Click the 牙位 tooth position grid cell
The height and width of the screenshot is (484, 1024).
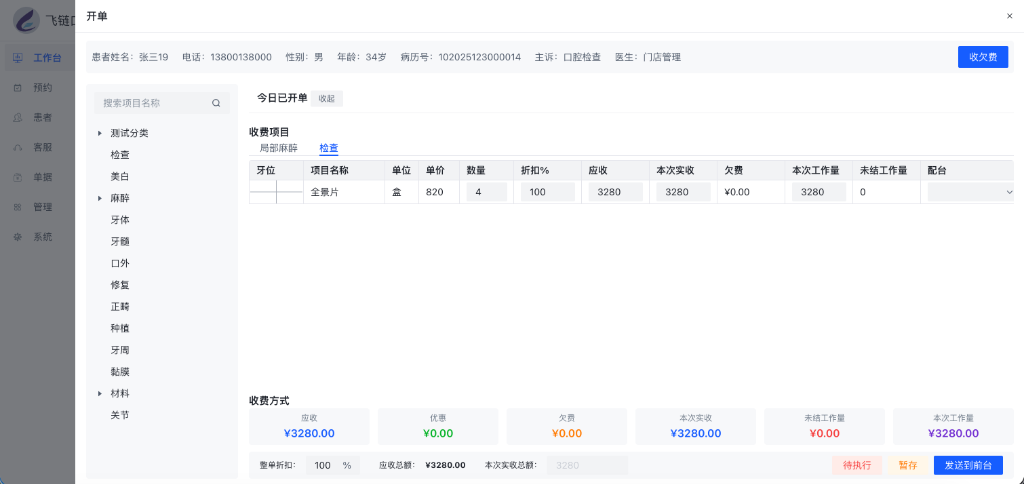(276, 192)
